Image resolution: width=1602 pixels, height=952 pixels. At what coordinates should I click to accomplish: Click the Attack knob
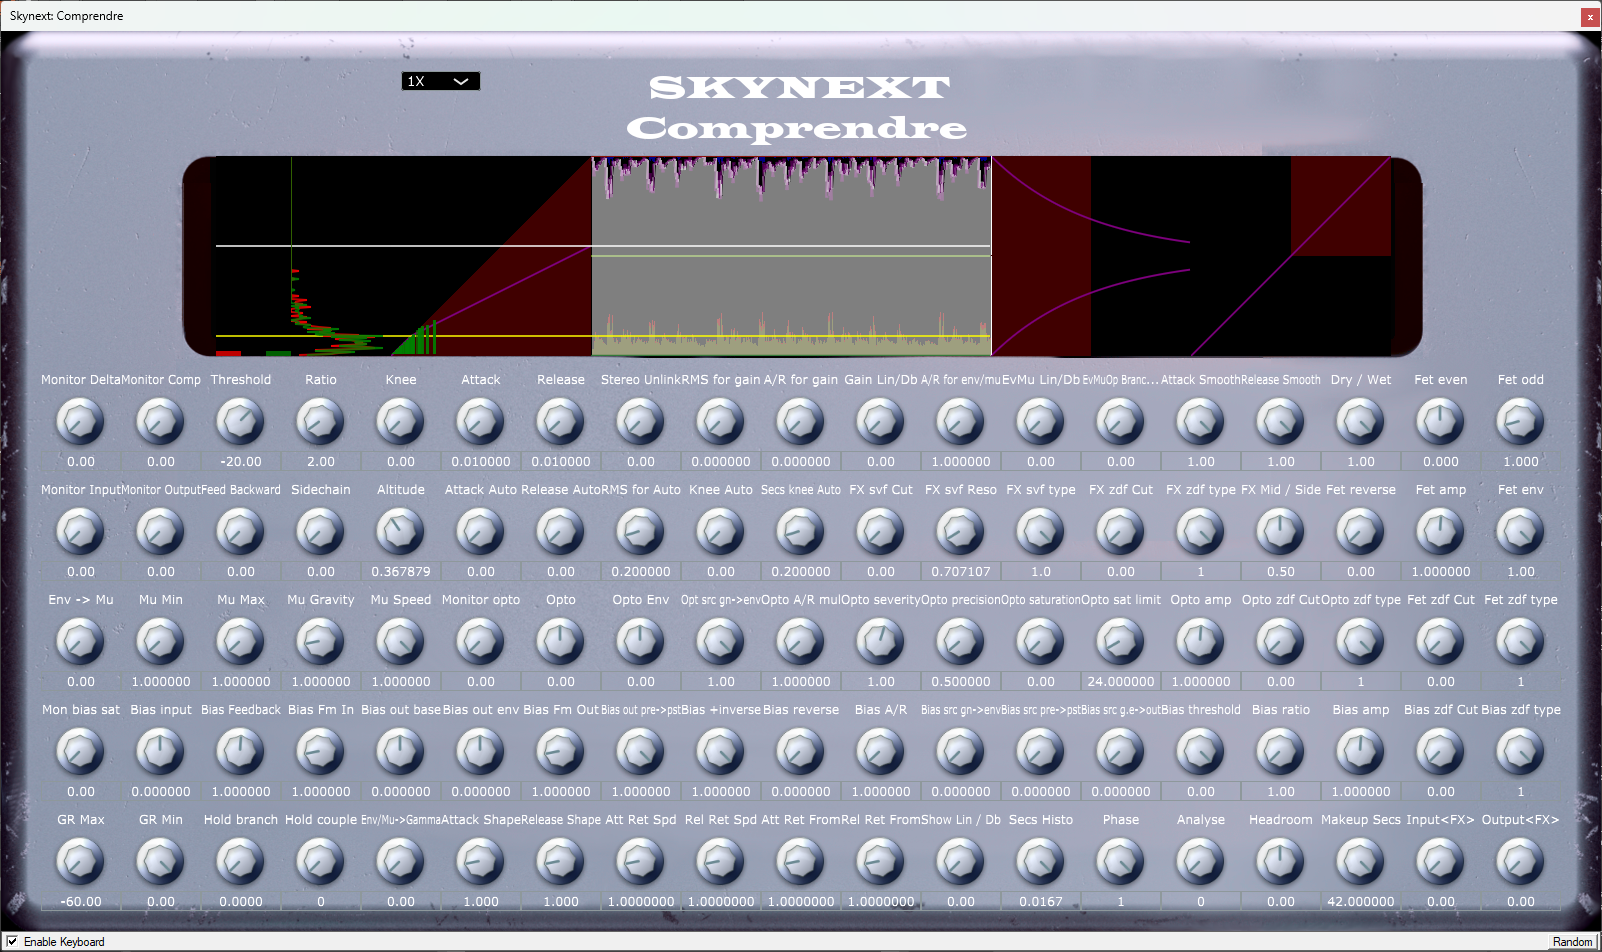click(x=480, y=421)
